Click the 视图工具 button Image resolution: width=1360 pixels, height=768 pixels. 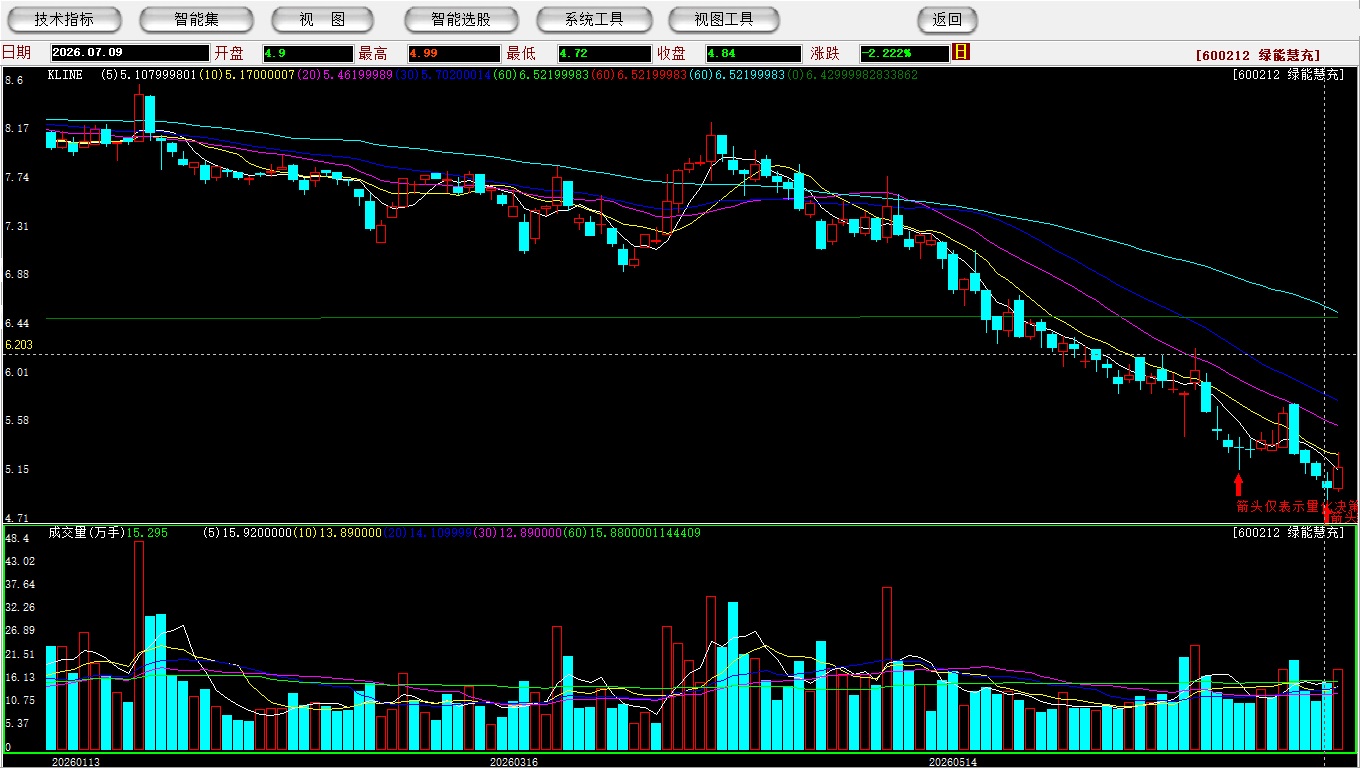725,20
